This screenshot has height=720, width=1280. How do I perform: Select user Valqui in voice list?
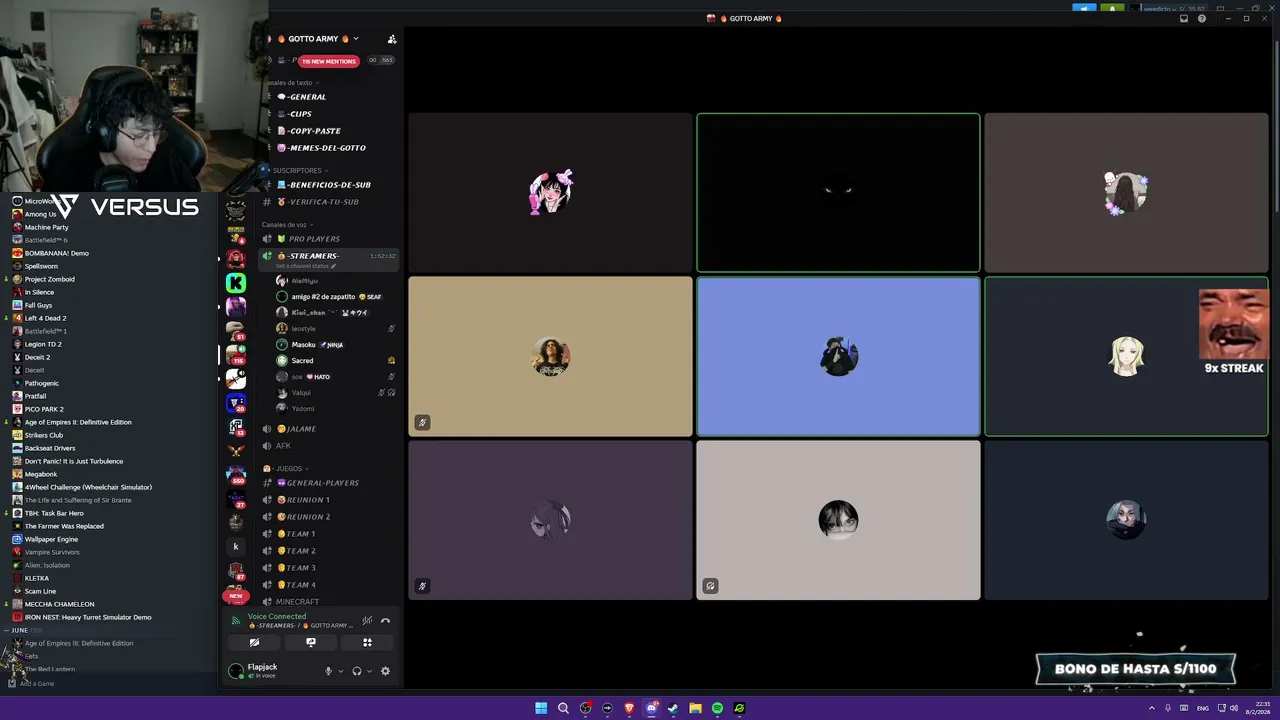click(301, 393)
